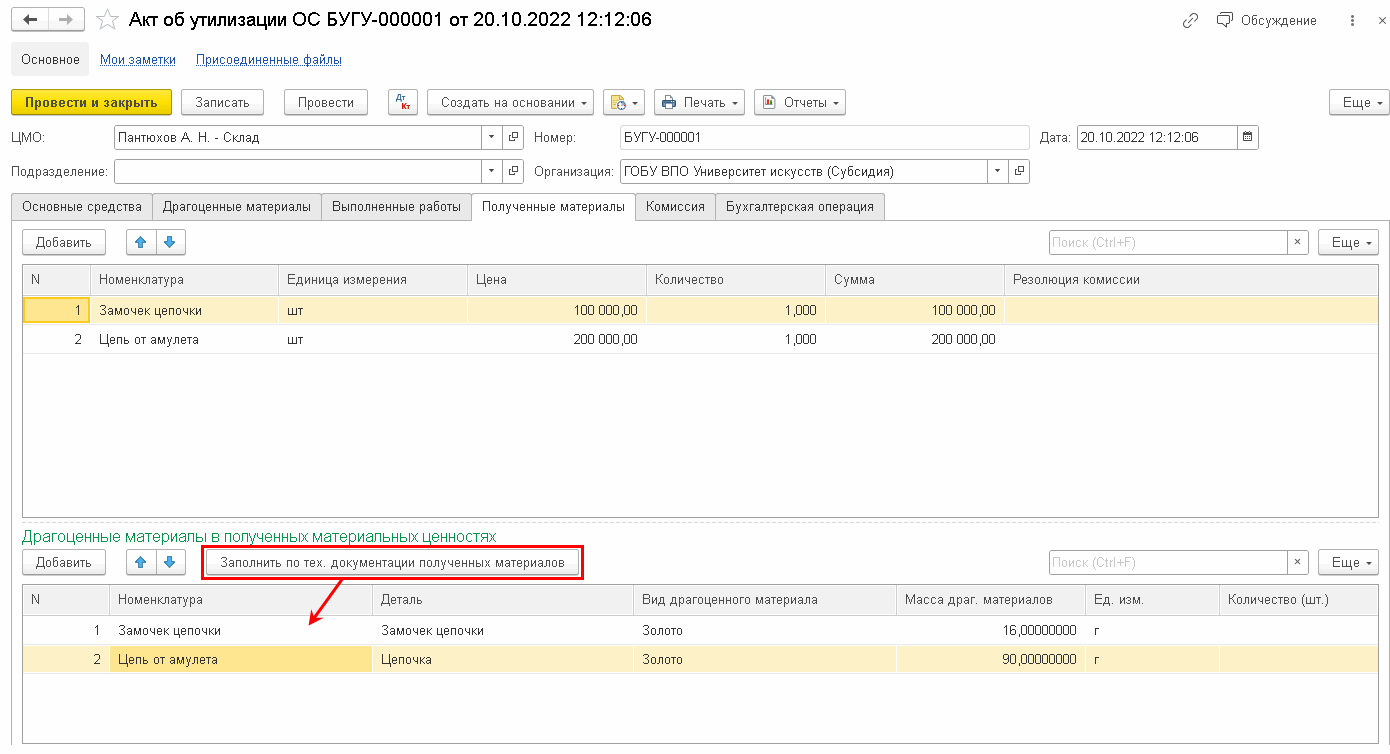Click Заполнить по тех. документации полученных материалов
This screenshot has height=754, width=1390.
coord(392,563)
